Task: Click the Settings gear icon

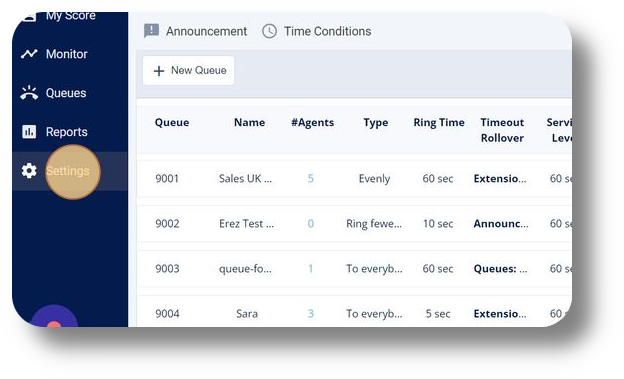Action: click(29, 171)
